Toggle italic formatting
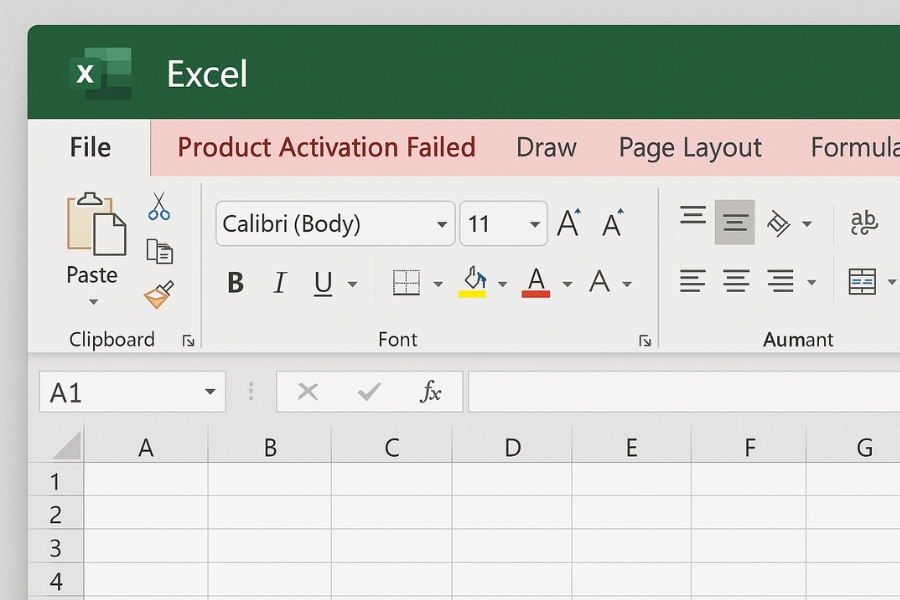This screenshot has width=900, height=600. 280,283
